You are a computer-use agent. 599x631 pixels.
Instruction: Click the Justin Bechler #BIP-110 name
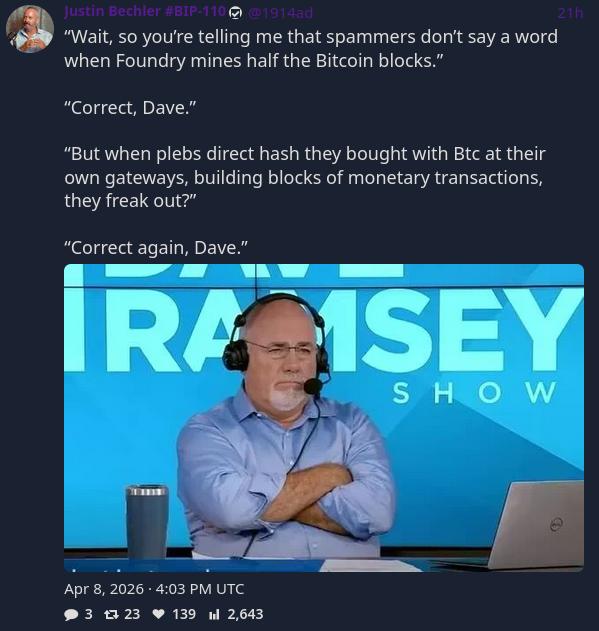point(145,11)
